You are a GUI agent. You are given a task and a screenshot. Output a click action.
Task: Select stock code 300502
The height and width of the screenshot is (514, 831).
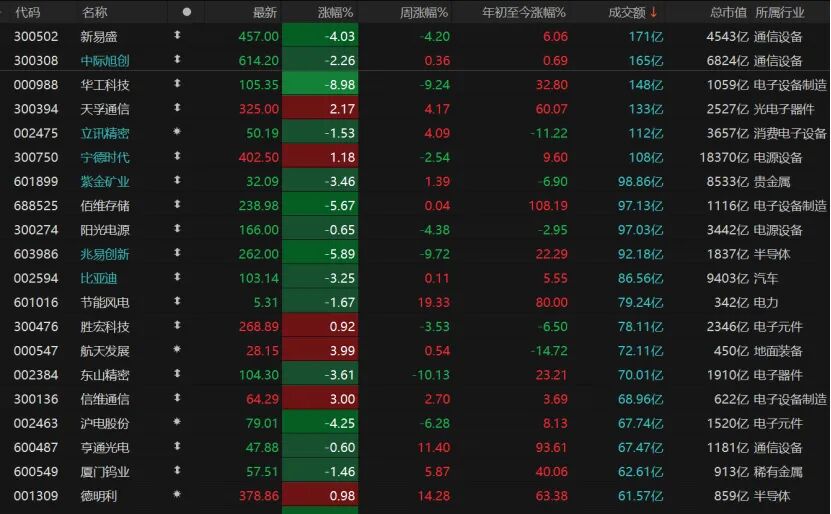(36, 37)
